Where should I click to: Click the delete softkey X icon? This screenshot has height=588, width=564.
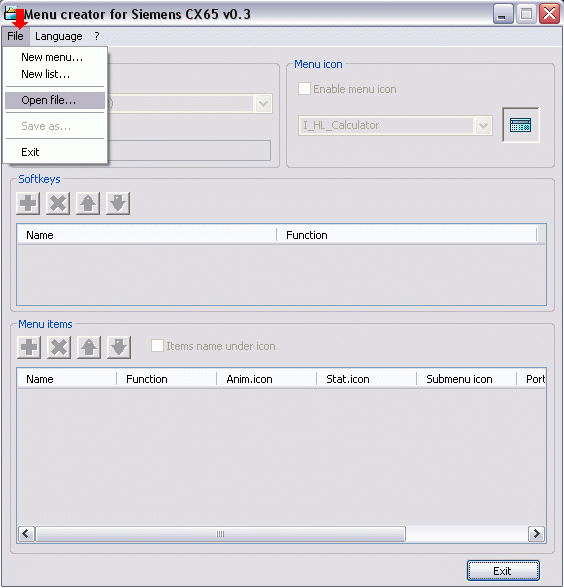point(58,204)
